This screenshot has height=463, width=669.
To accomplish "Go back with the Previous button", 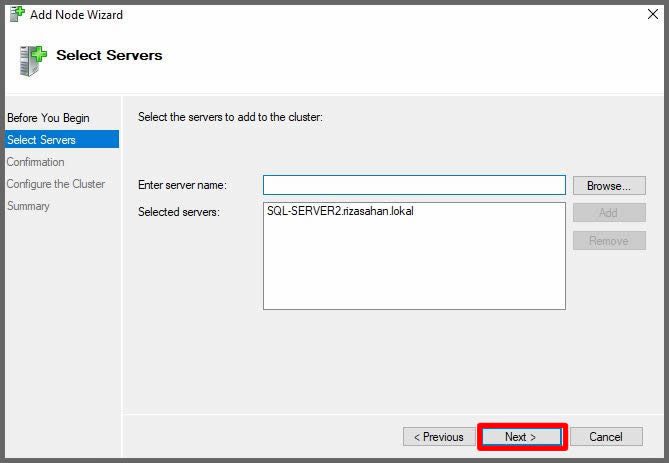I will click(438, 437).
